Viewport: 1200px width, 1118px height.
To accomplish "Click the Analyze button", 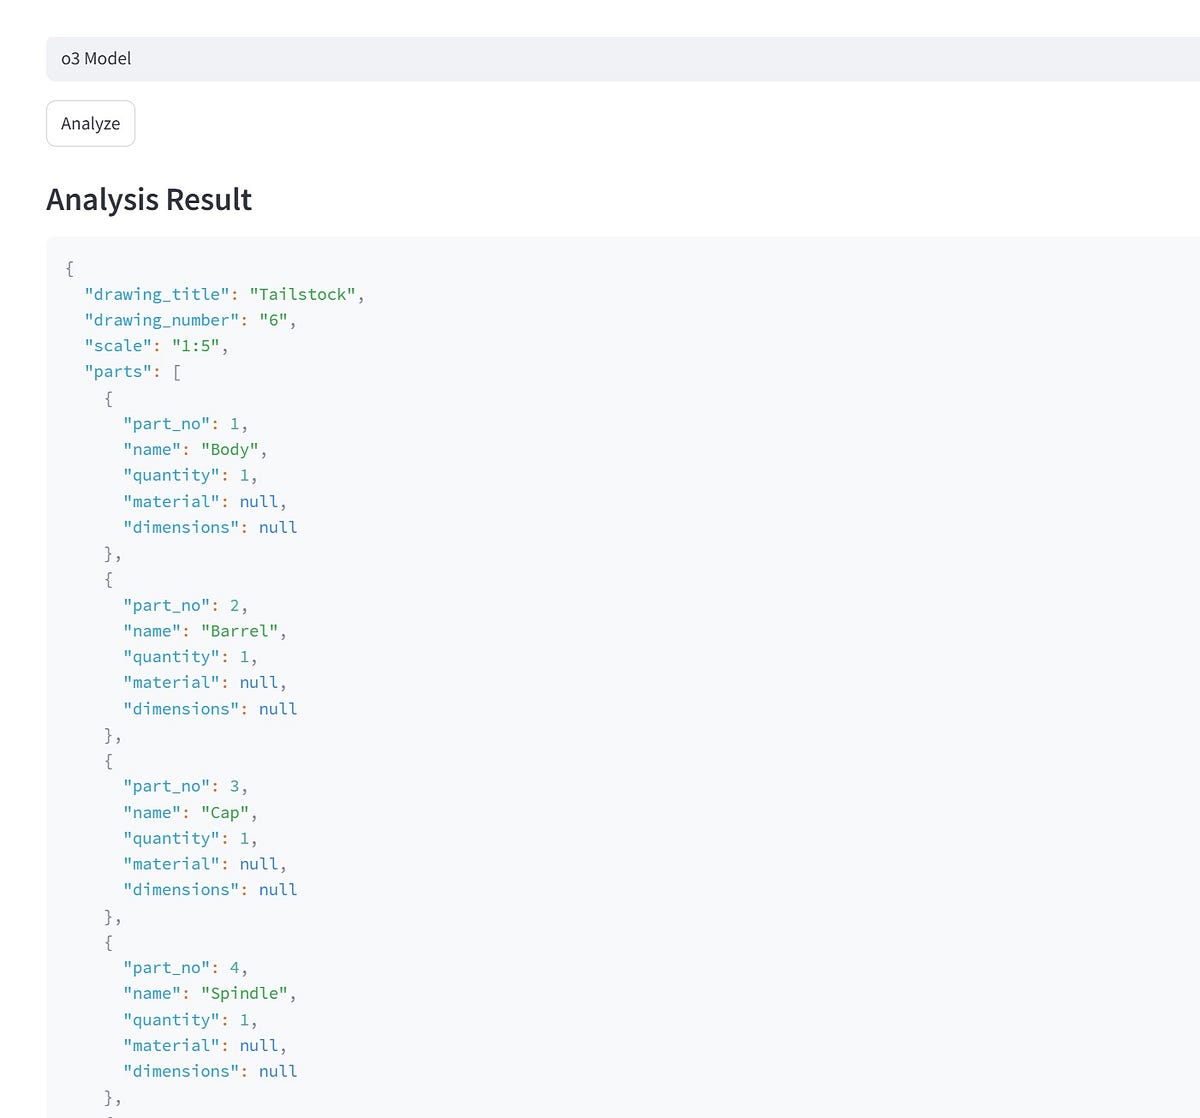I will tap(90, 123).
